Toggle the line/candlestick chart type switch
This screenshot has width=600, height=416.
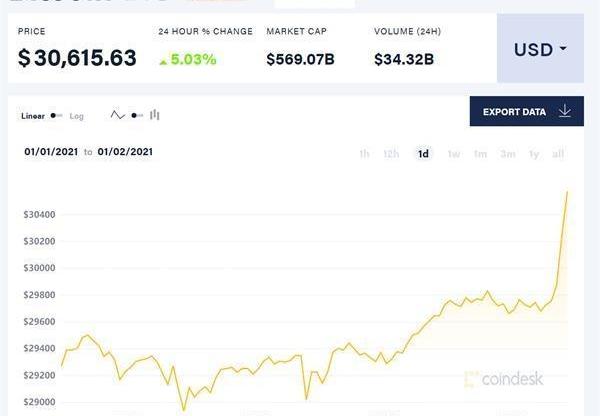point(137,116)
